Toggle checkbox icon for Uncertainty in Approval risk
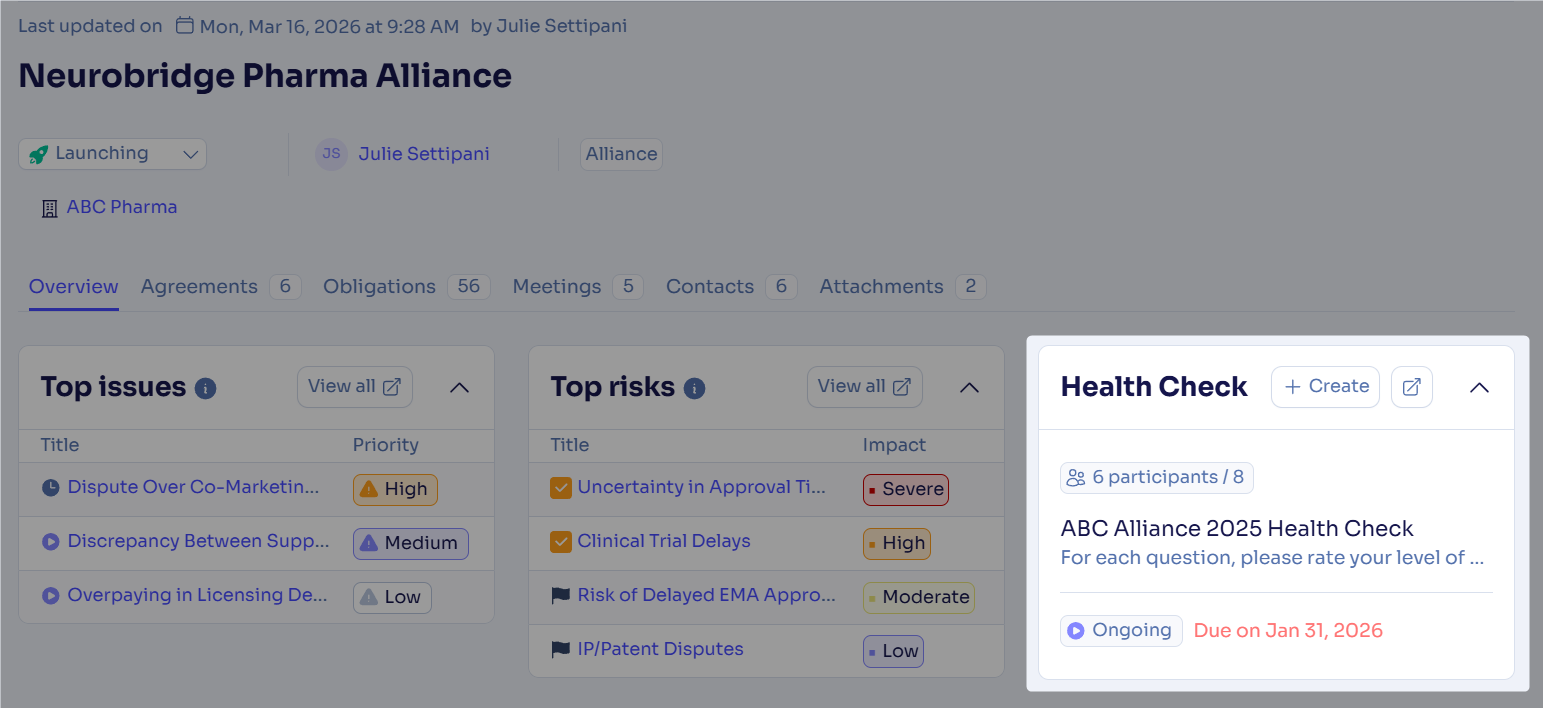Viewport: 1543px width, 708px height. tap(561, 488)
